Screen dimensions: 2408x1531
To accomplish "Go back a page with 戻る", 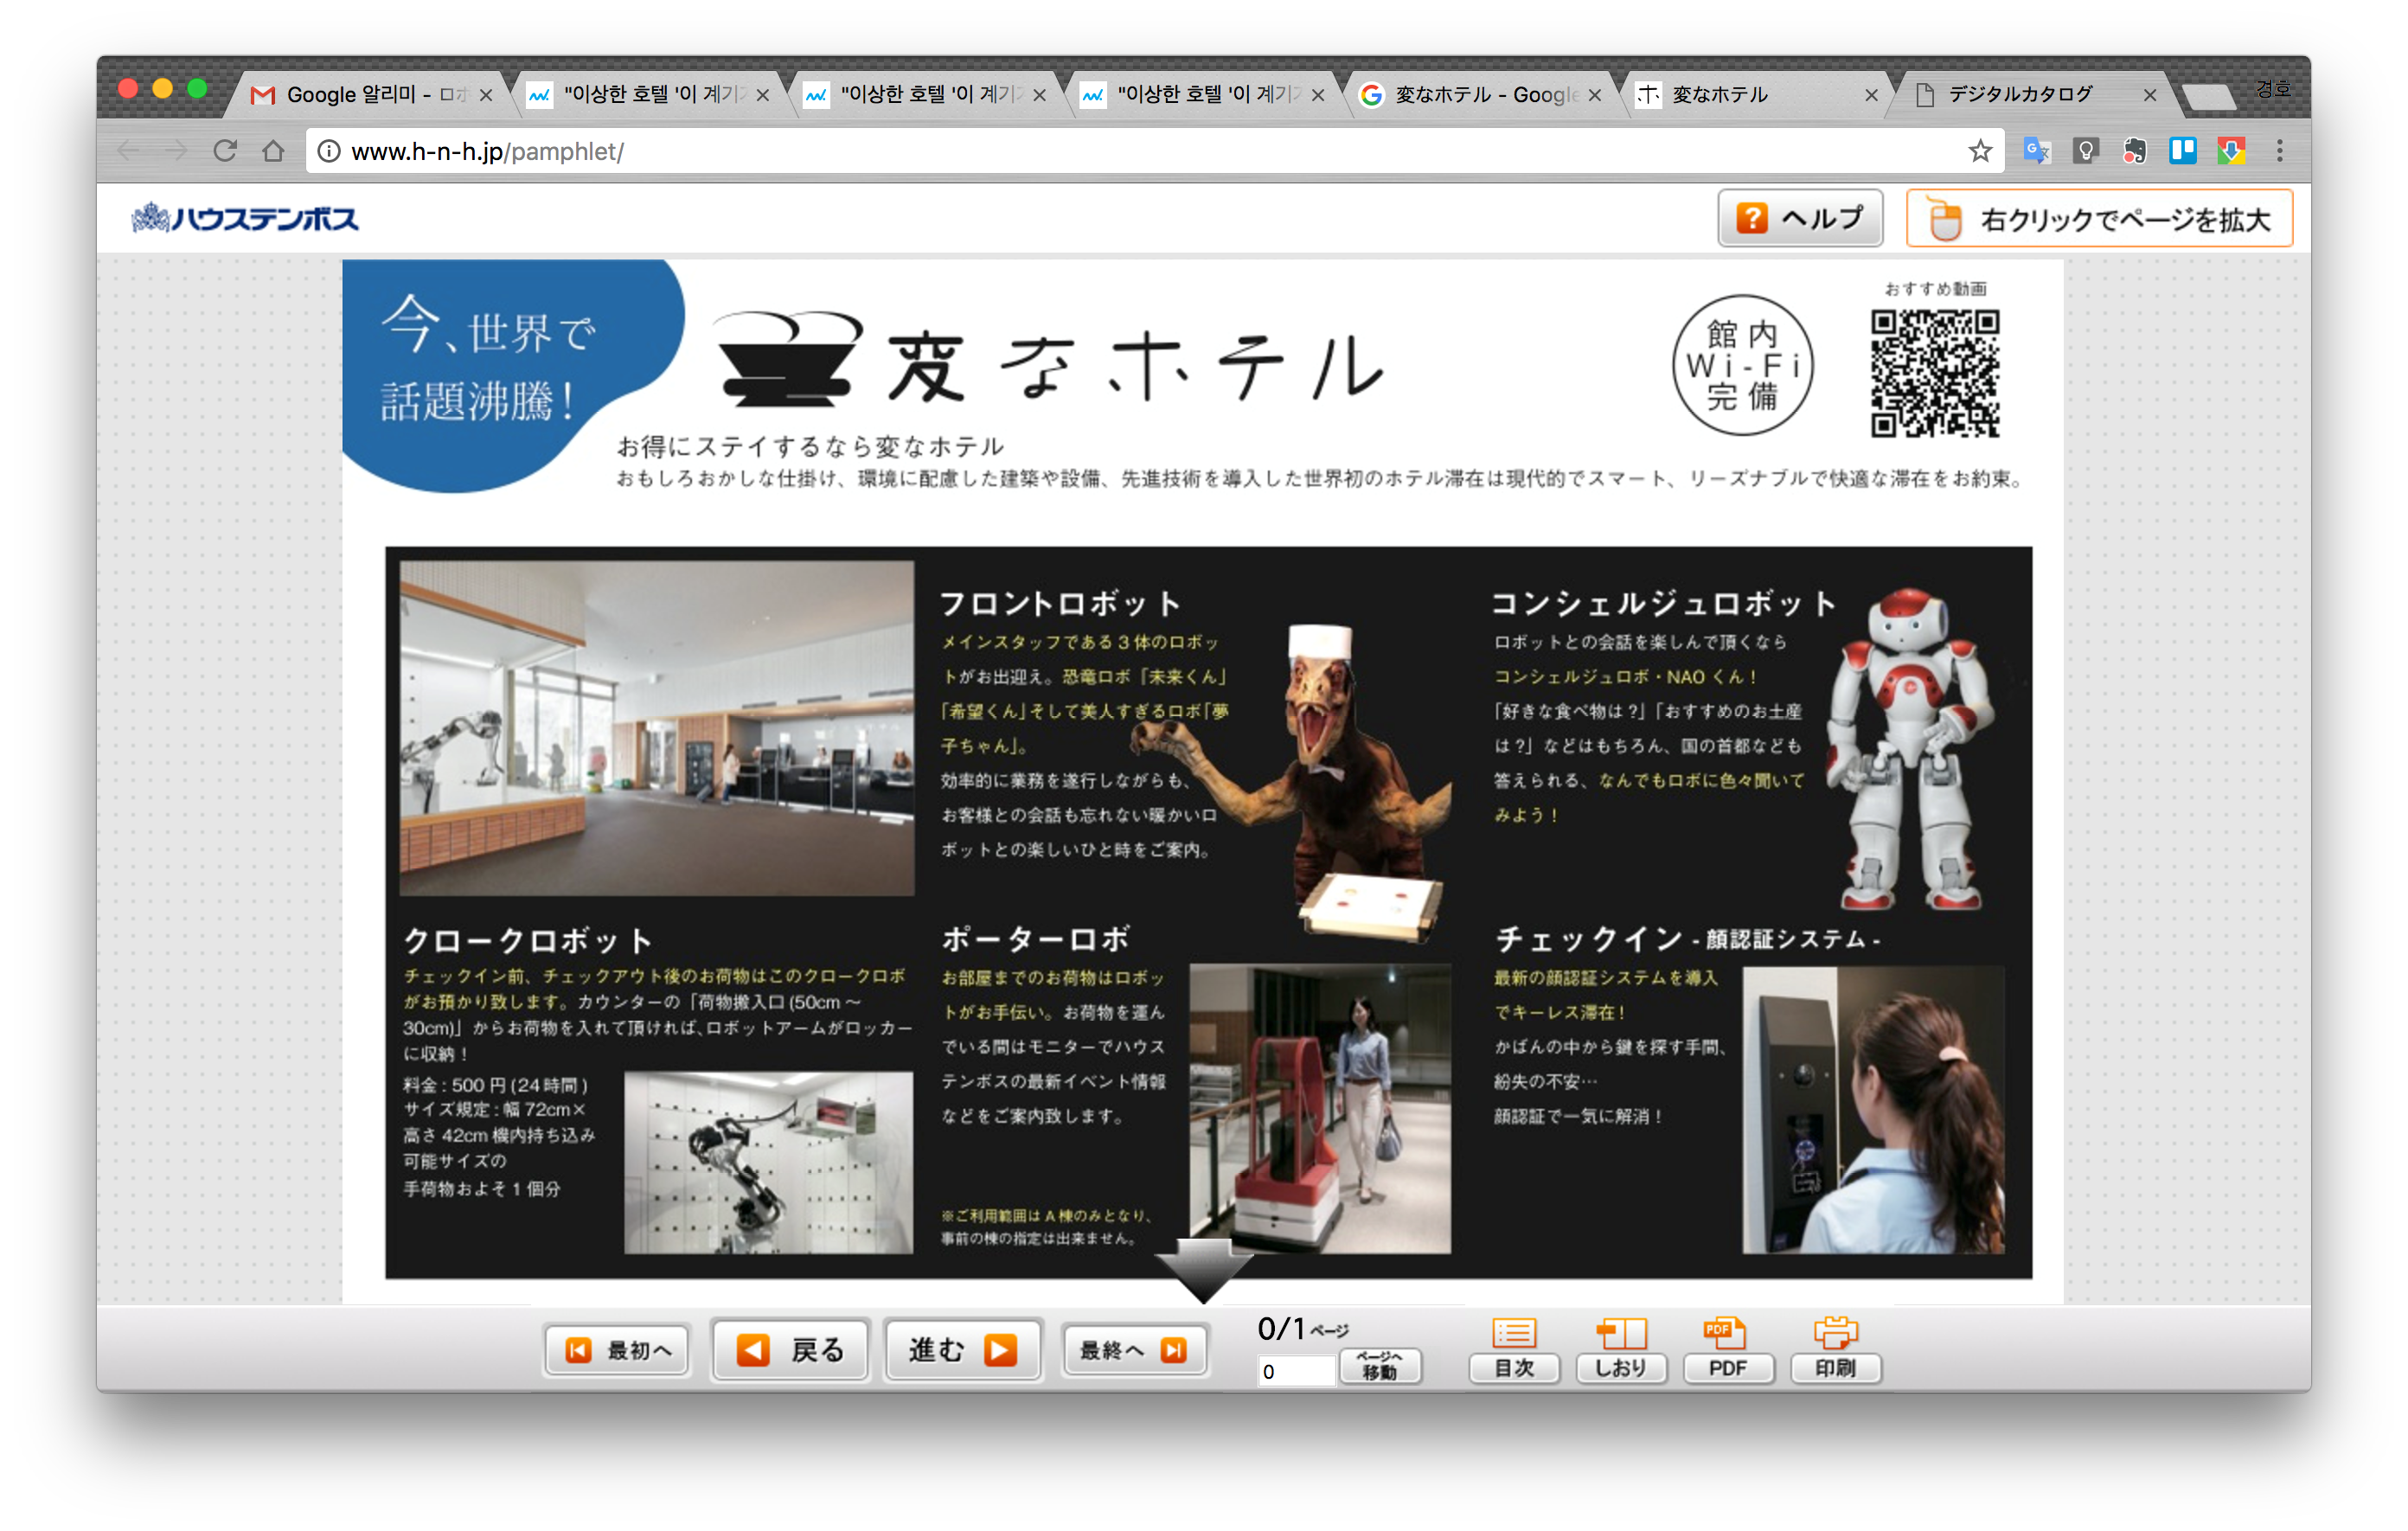I will 789,1350.
